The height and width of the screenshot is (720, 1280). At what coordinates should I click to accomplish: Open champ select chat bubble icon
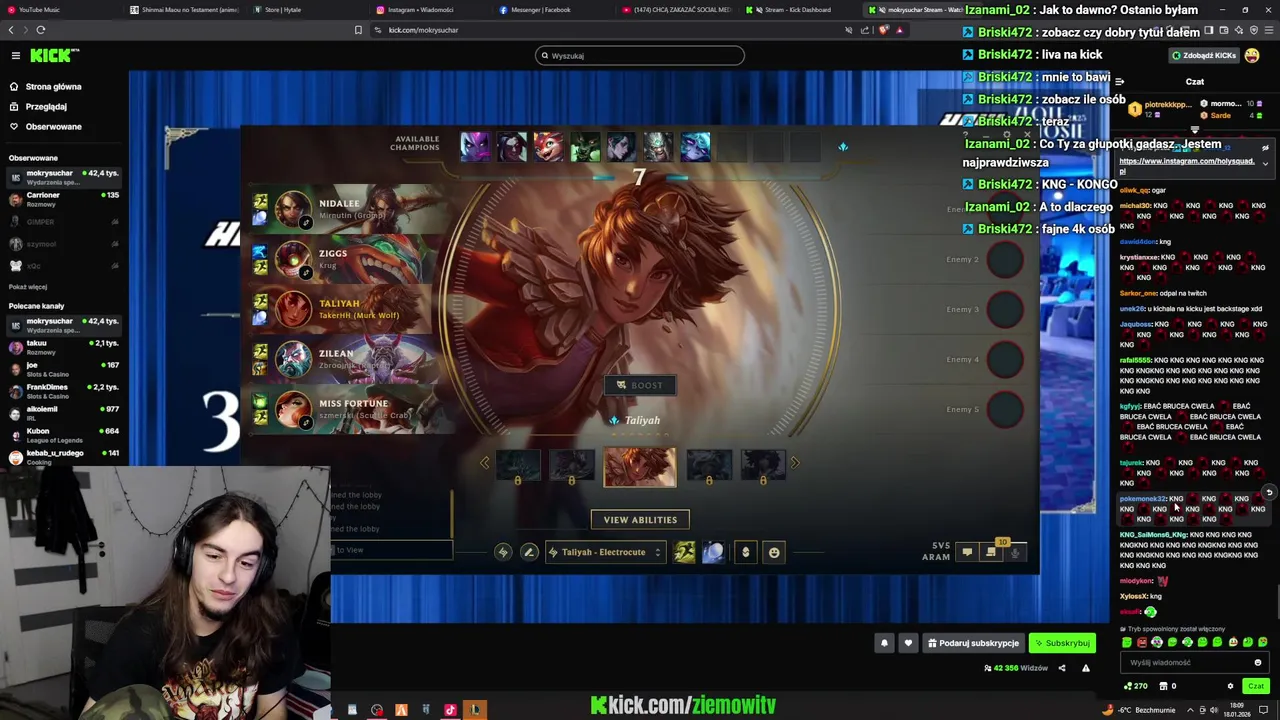[967, 552]
